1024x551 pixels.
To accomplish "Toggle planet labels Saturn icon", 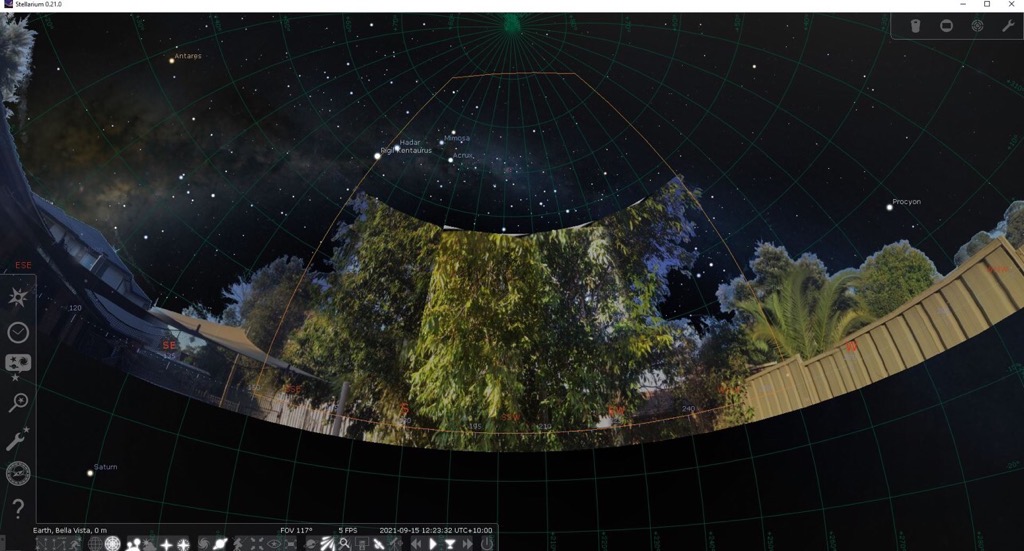I will click(220, 543).
